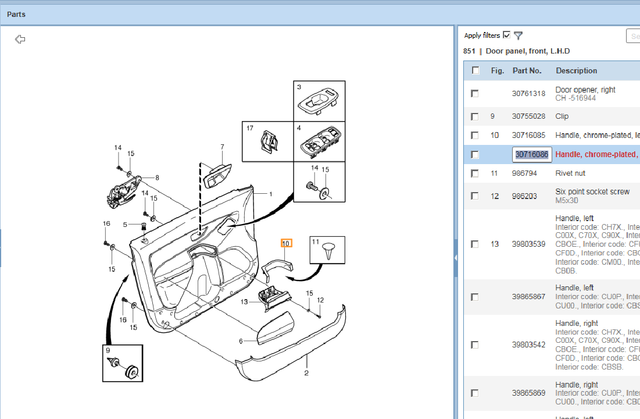The image size is (640, 419).
Task: Tick checkbox for Rivet nut row
Action: pos(475,174)
